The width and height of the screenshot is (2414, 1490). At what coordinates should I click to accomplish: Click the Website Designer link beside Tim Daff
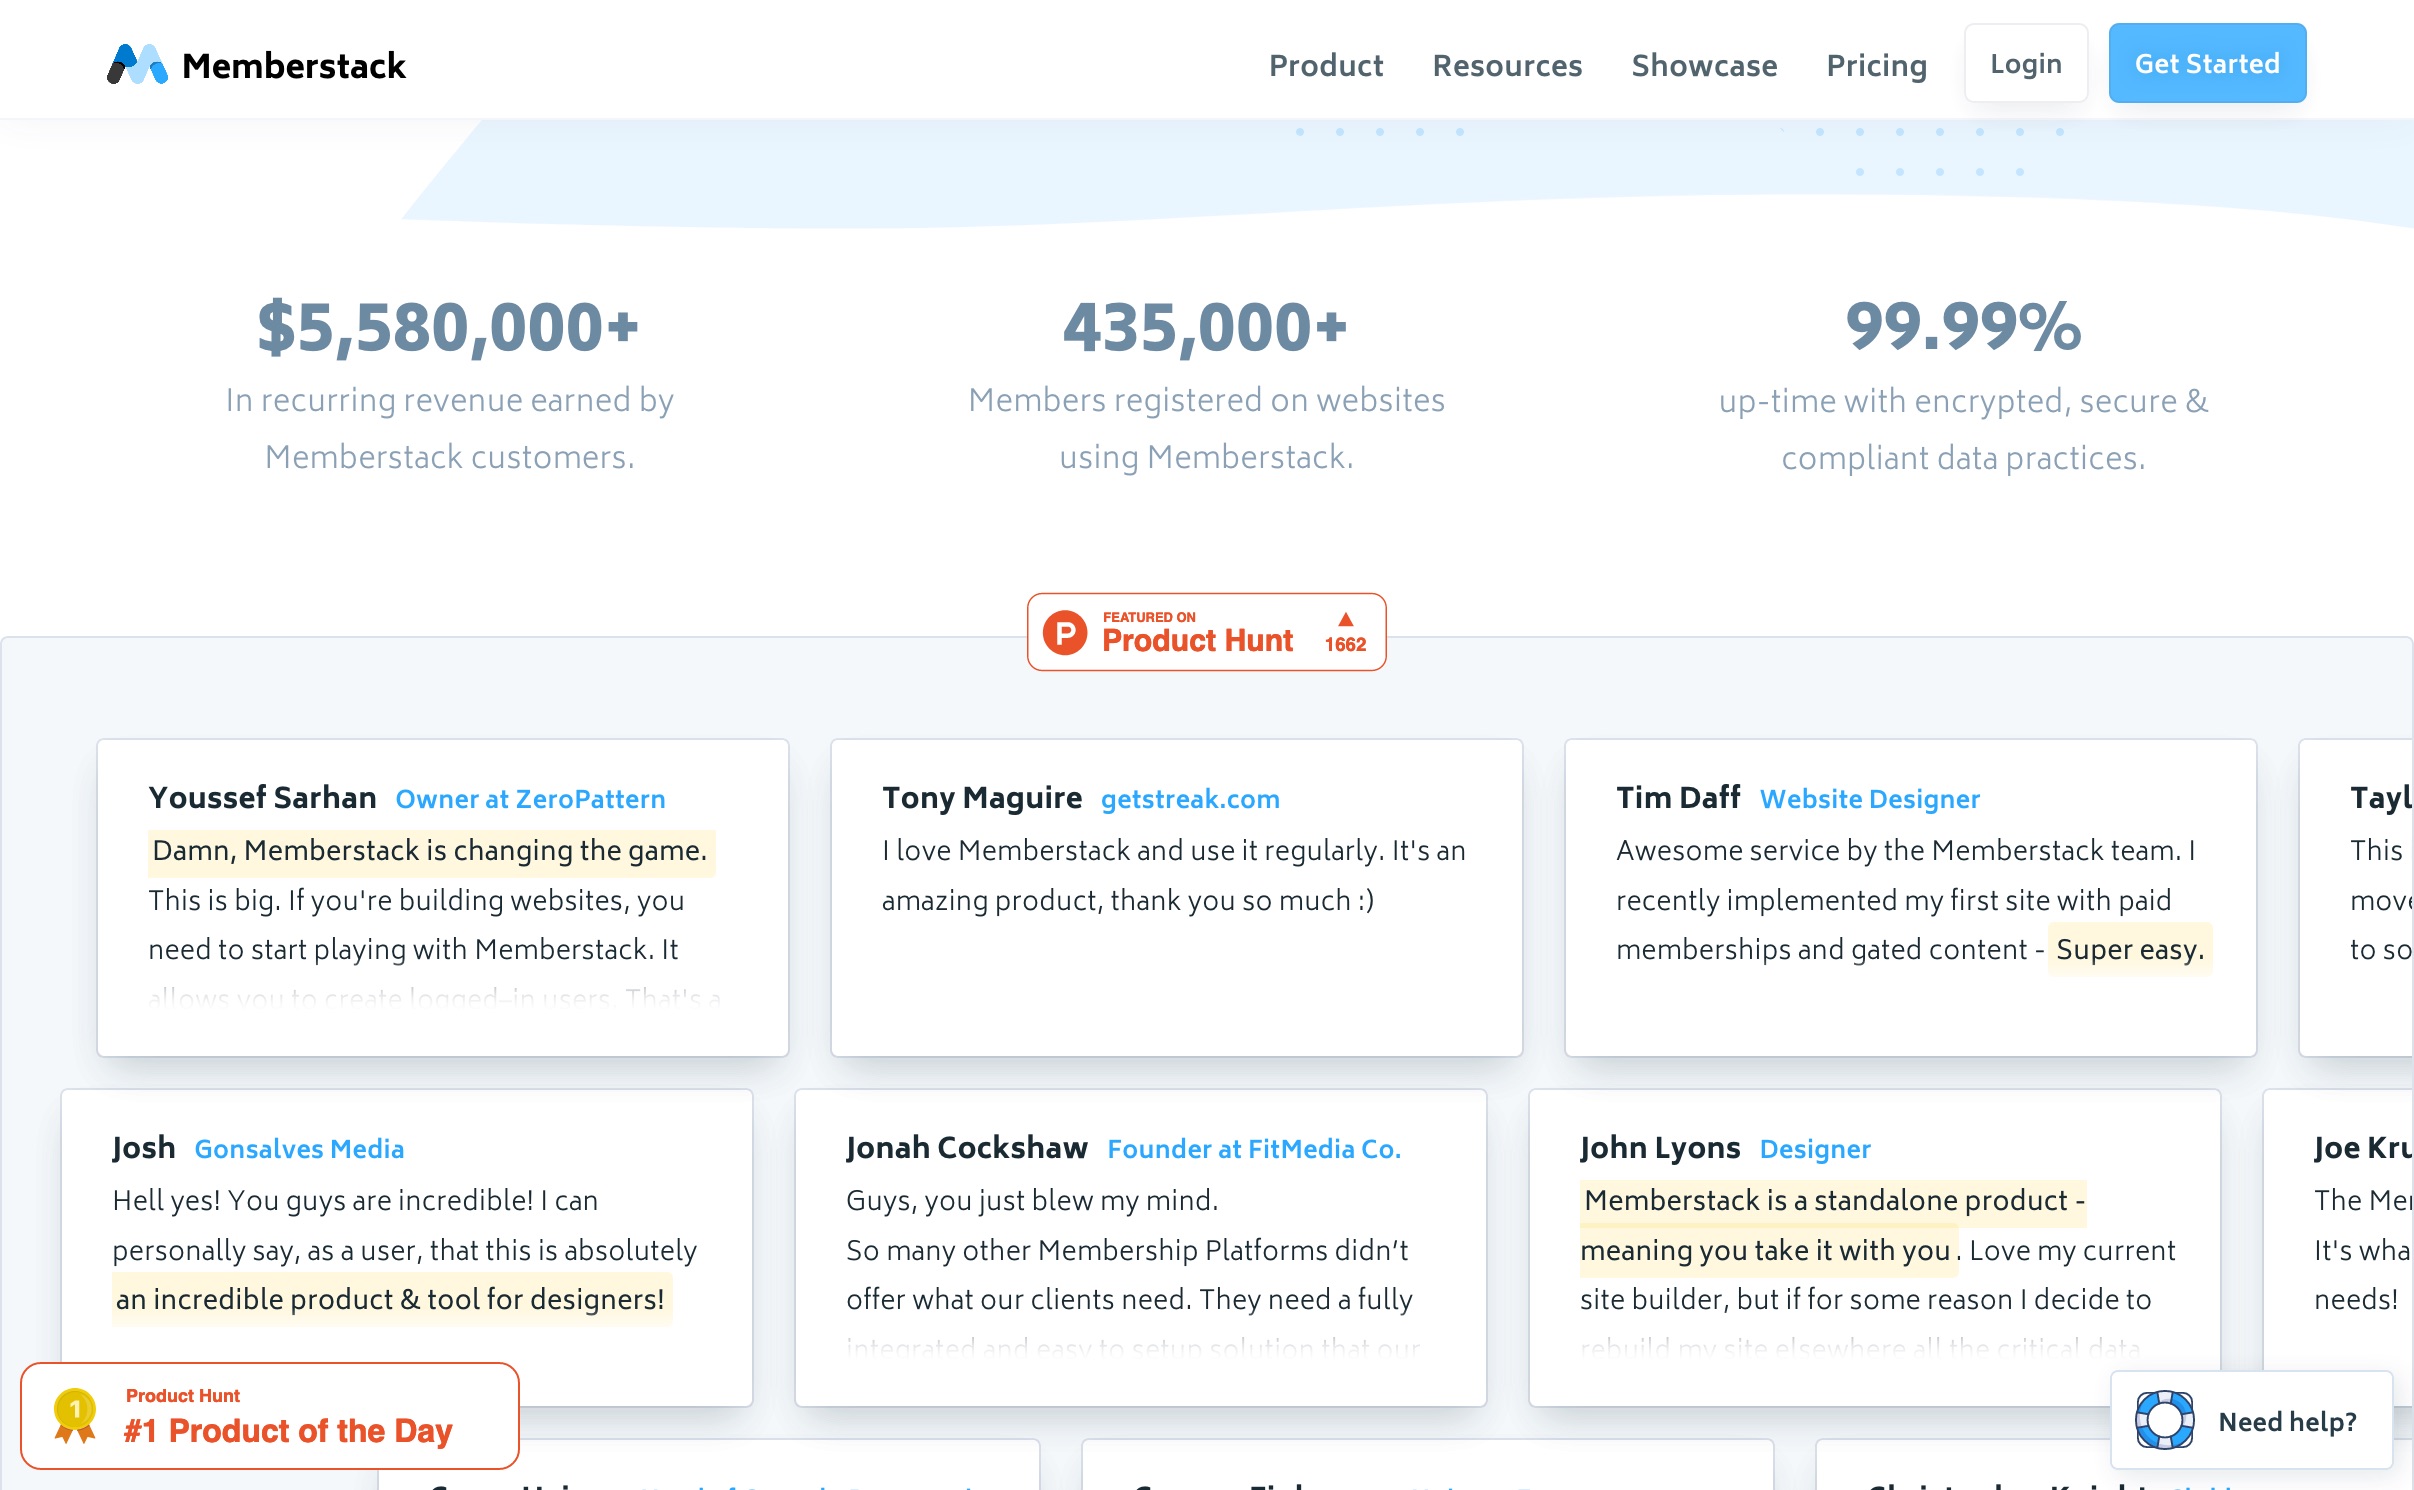coord(1869,799)
